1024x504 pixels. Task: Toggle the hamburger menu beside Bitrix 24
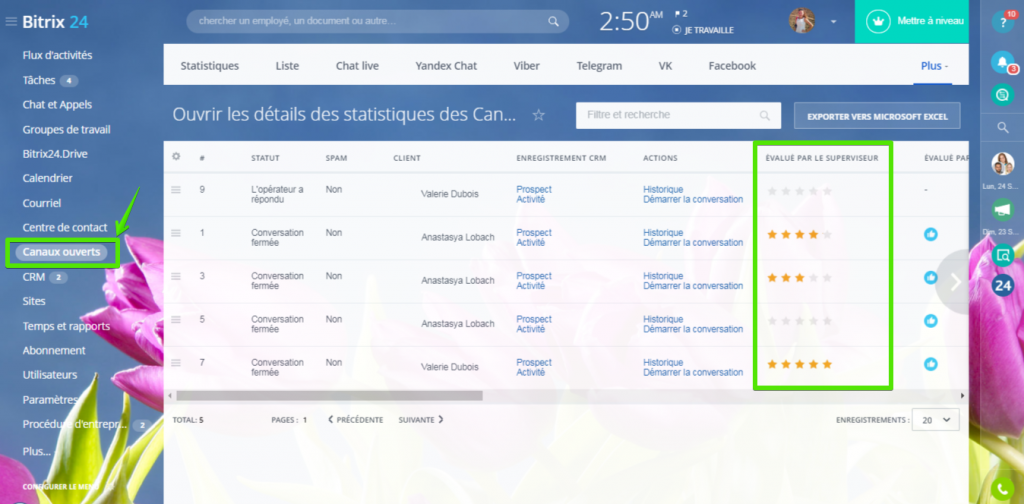(10, 22)
